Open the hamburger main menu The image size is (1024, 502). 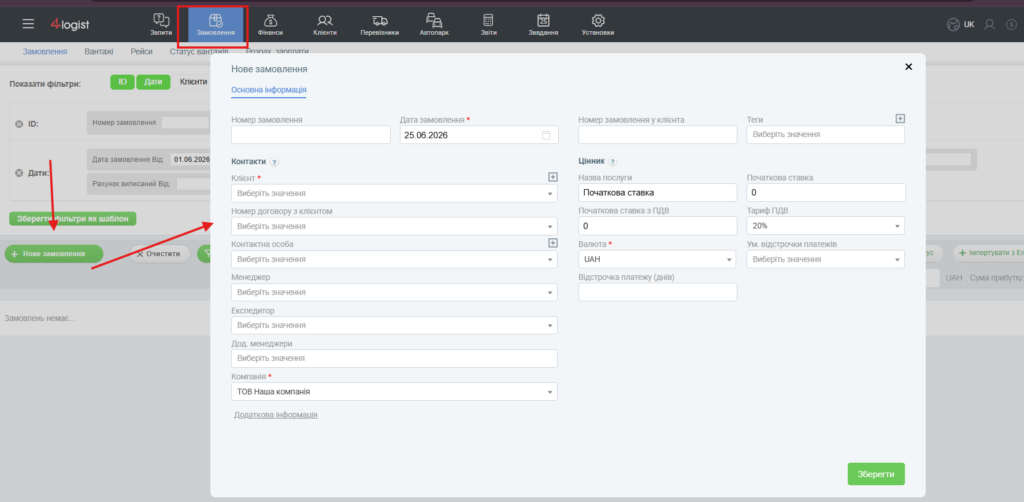(28, 24)
